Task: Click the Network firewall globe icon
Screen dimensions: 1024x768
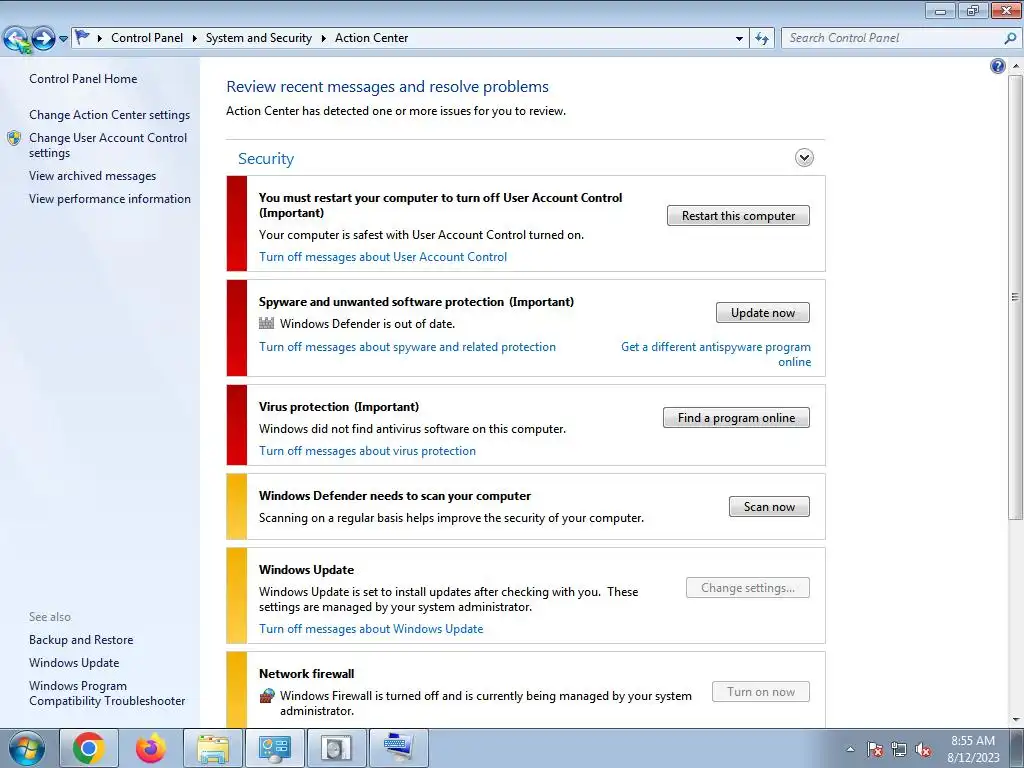Action: tap(266, 696)
